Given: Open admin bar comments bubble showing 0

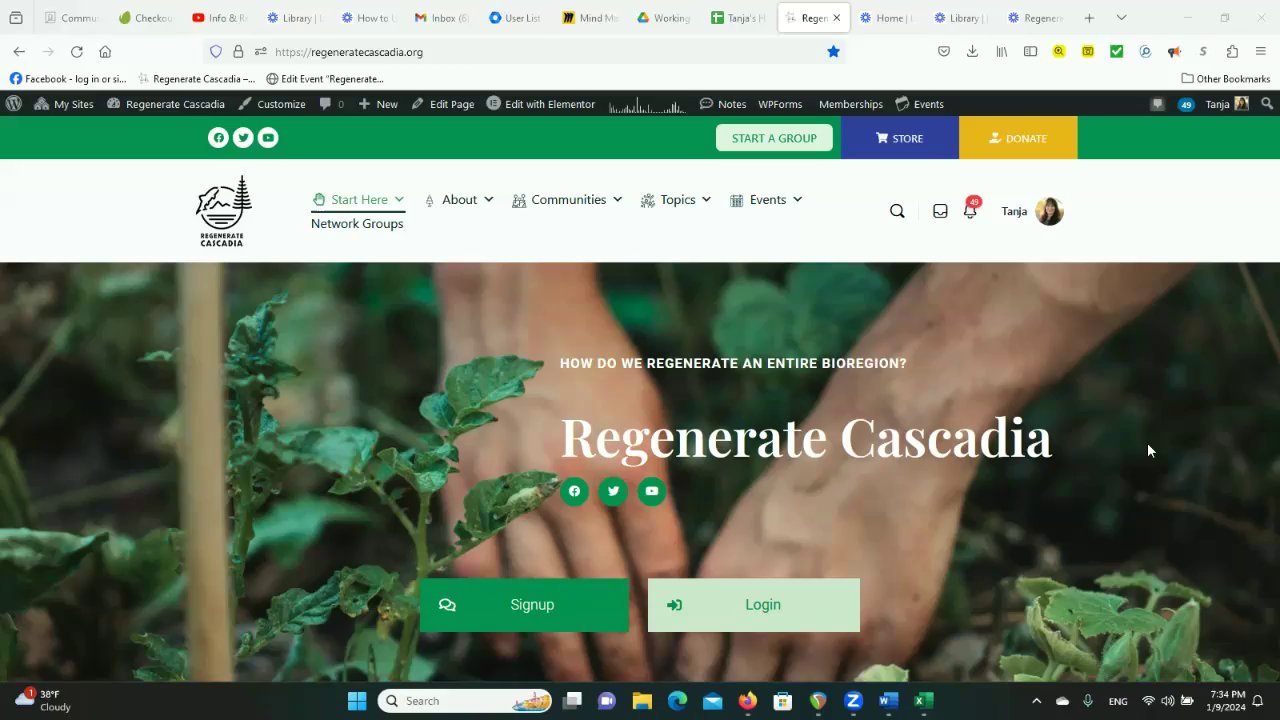Looking at the screenshot, I should coord(331,104).
